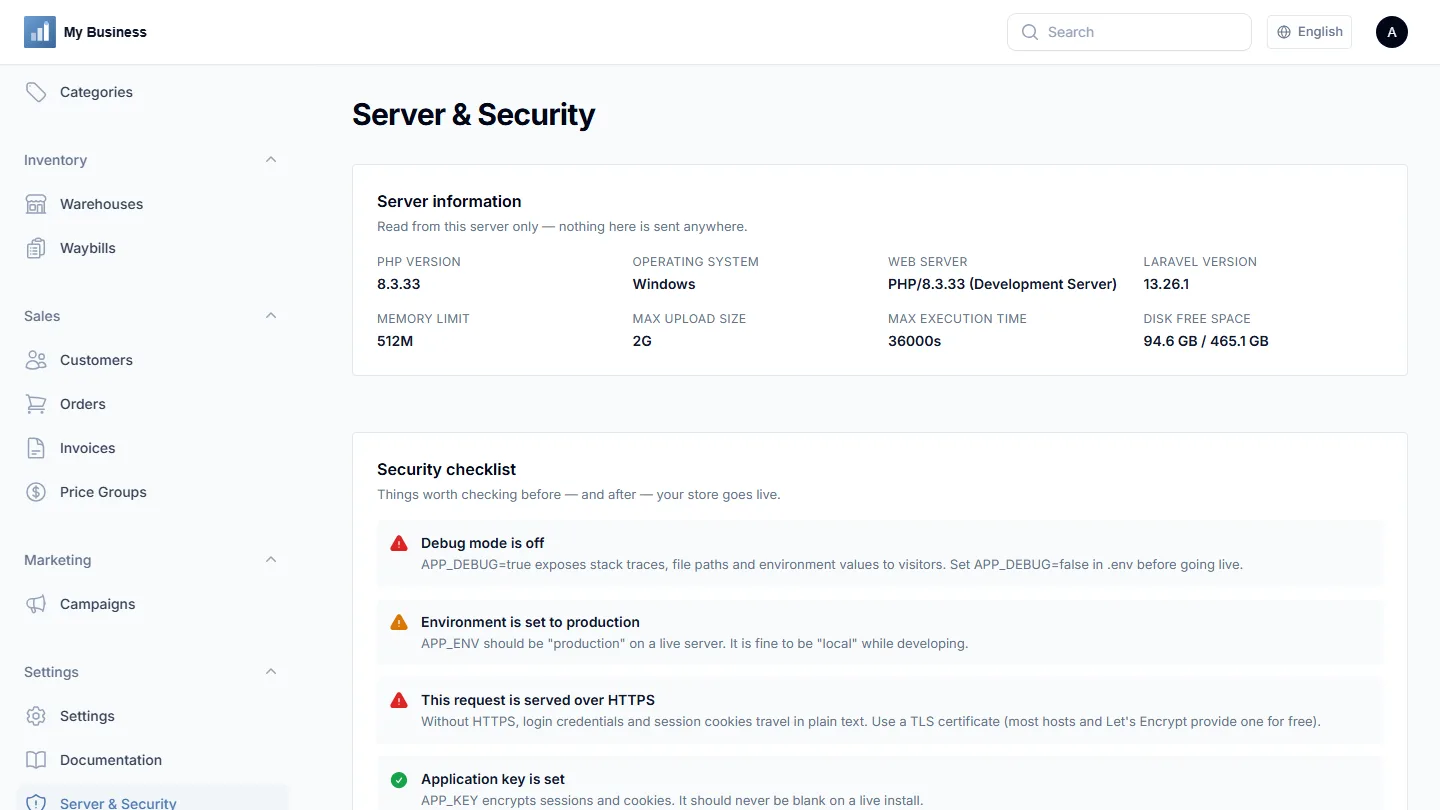Open Price Groups
Viewport: 1440px width, 810px height.
pos(152,492)
